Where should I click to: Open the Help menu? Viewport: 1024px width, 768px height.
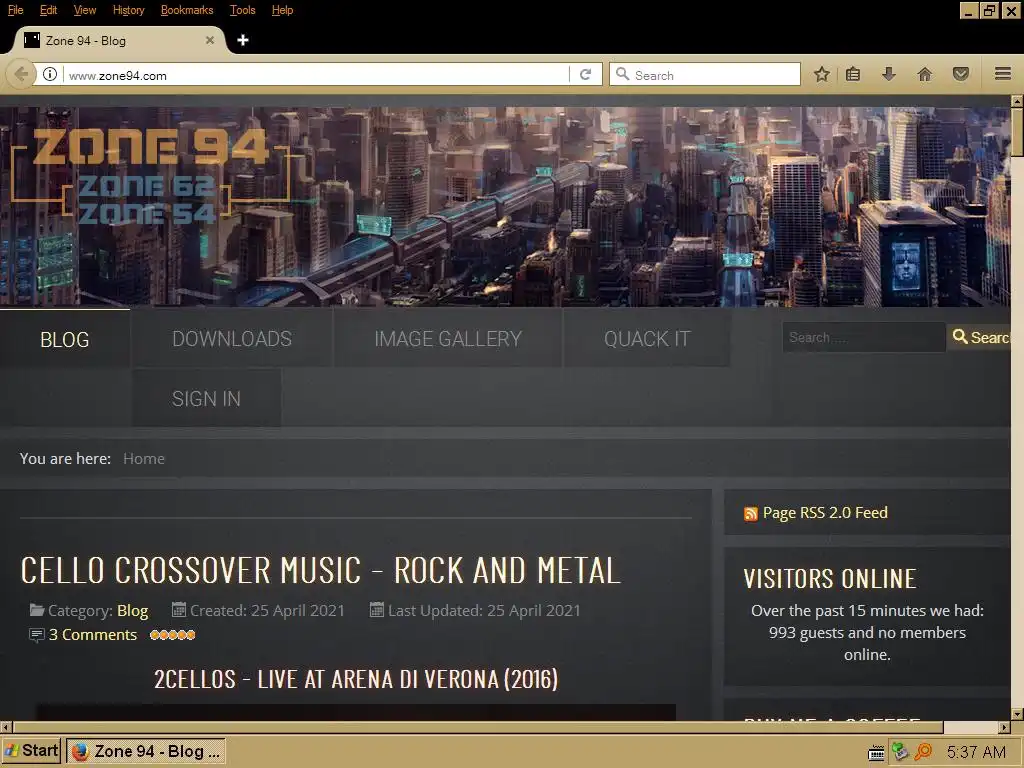point(282,10)
